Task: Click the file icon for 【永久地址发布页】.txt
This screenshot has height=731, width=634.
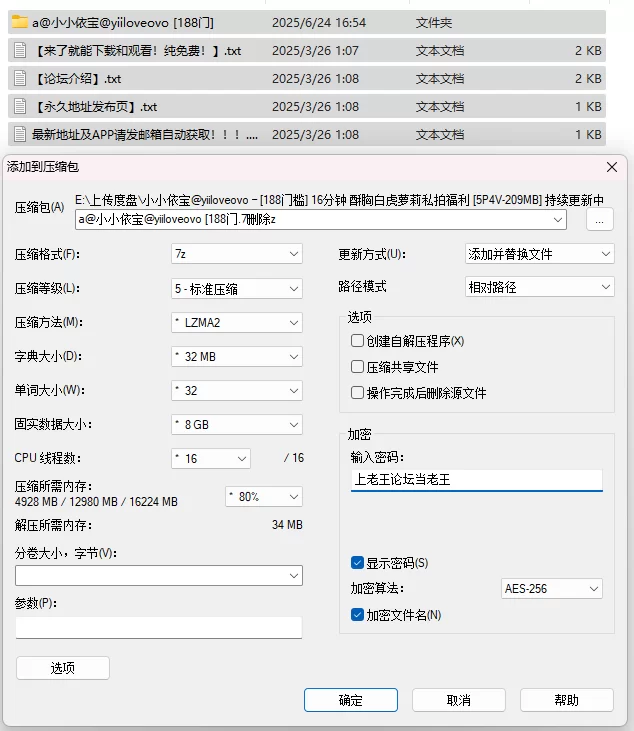Action: [20, 106]
